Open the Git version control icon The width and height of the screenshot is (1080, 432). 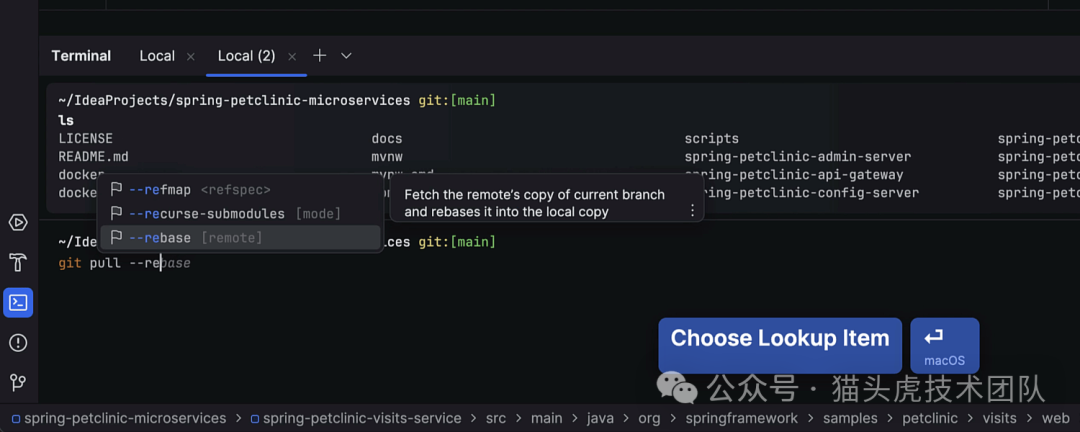pos(18,382)
